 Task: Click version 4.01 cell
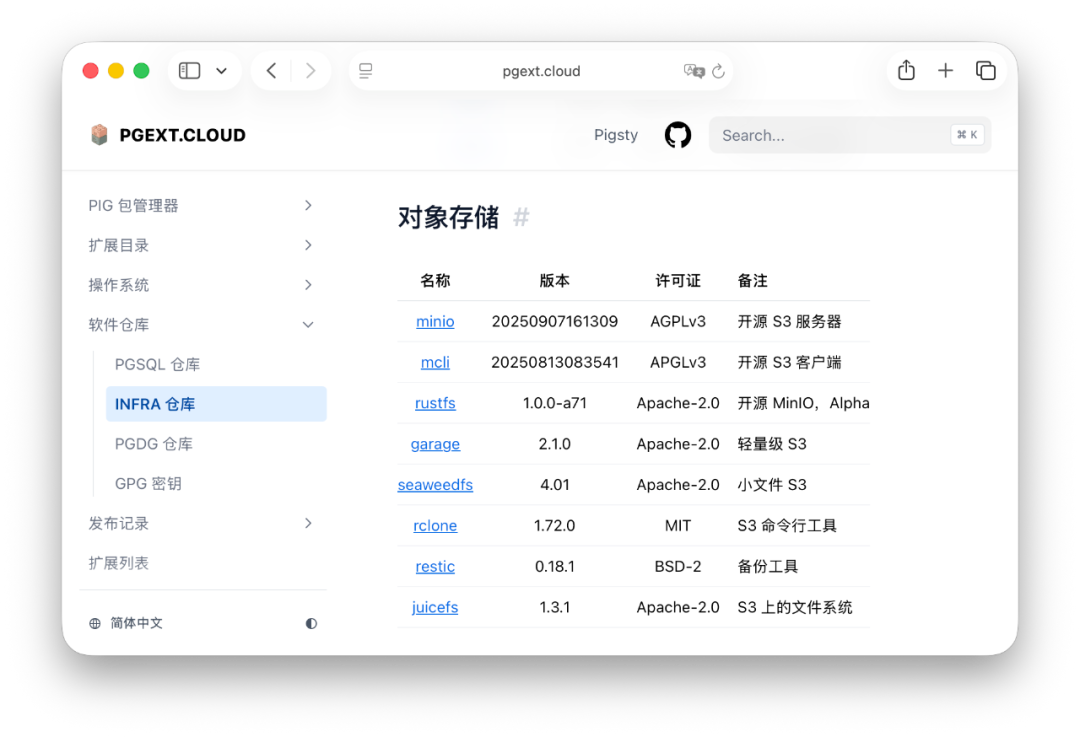click(554, 485)
